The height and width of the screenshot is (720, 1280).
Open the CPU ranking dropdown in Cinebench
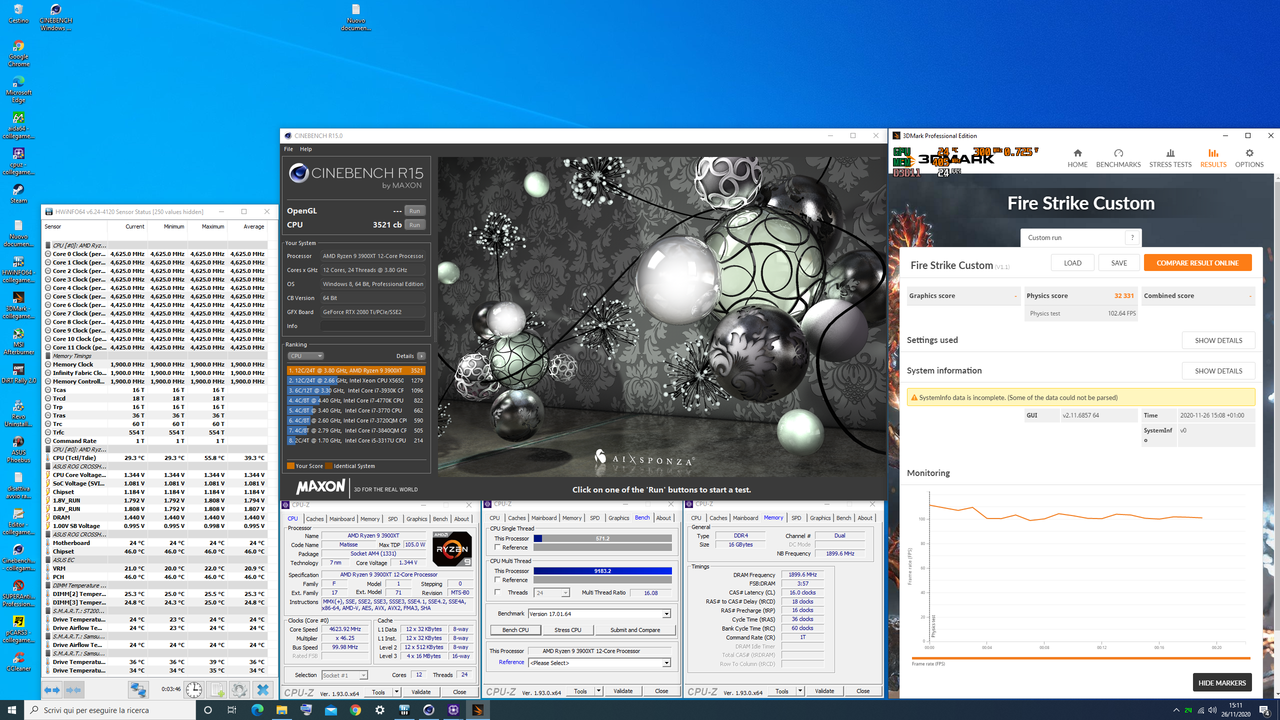(x=305, y=356)
